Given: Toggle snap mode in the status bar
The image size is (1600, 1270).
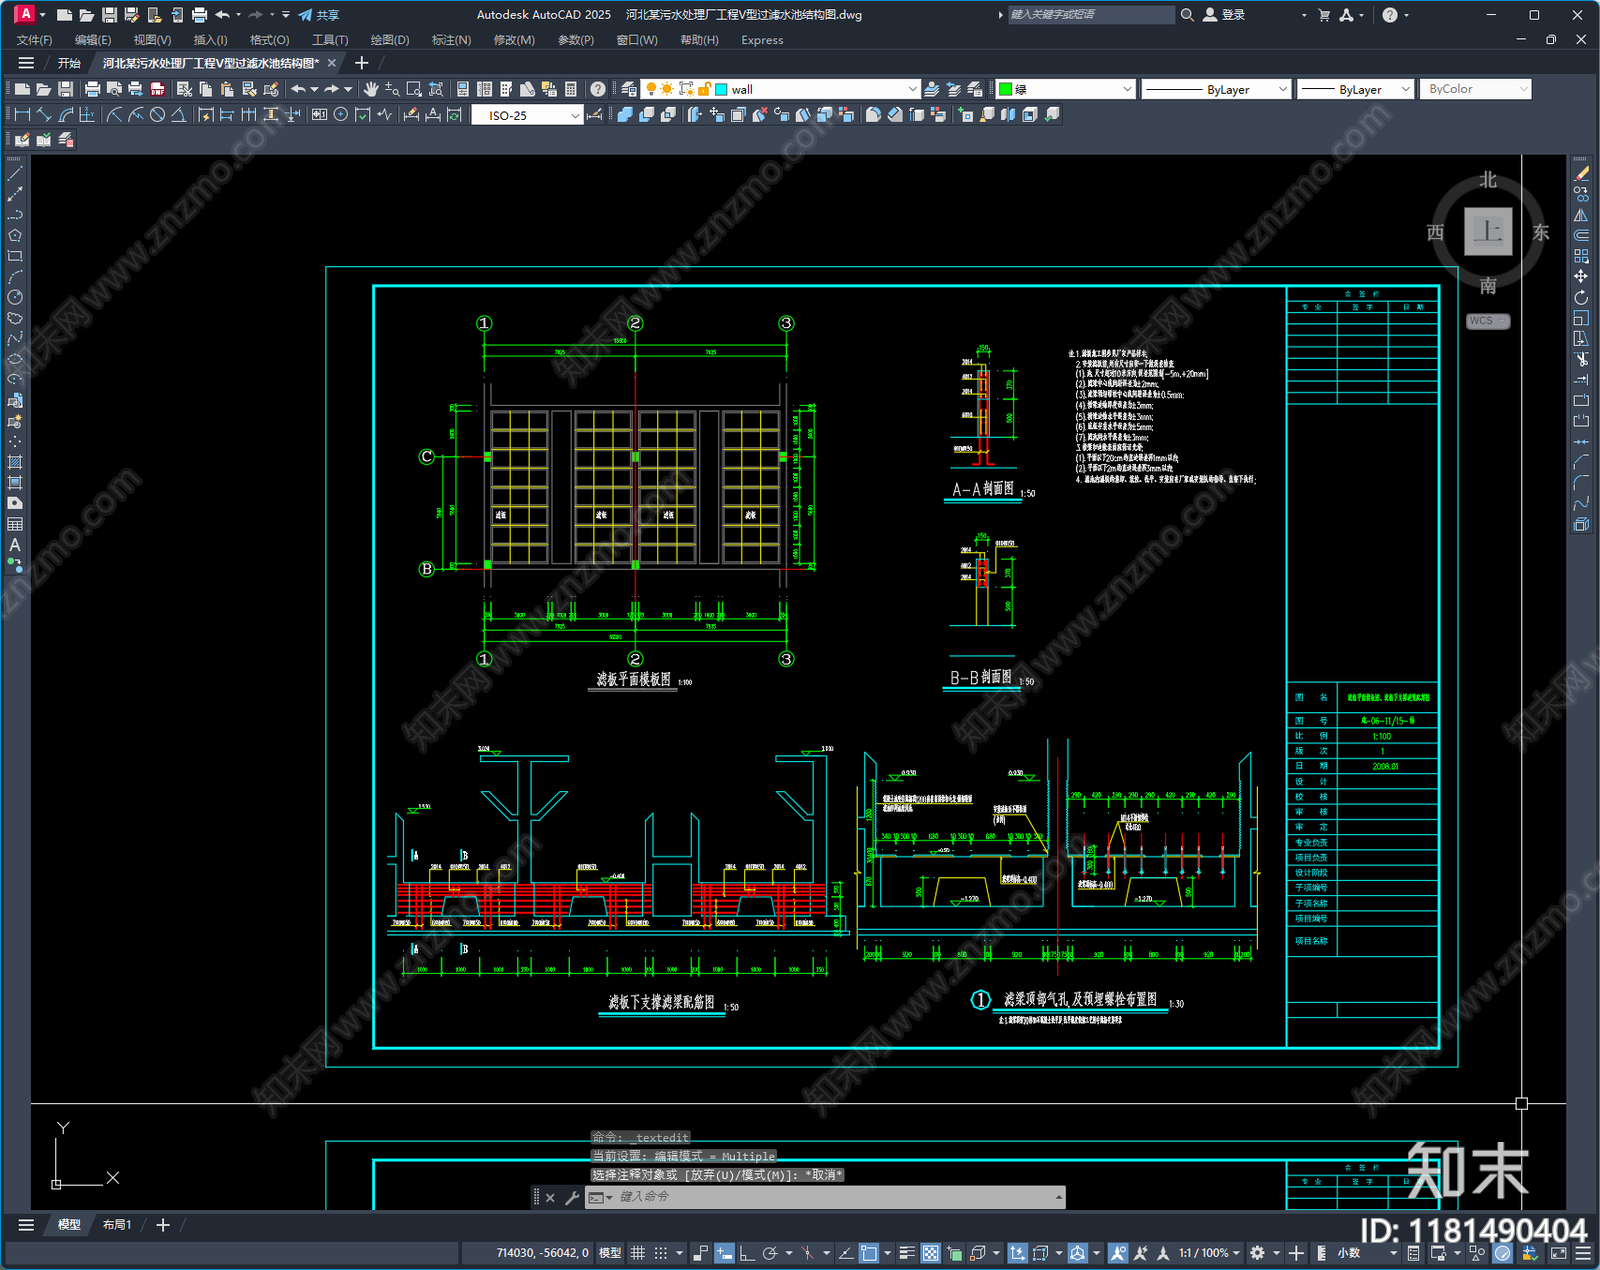Looking at the screenshot, I should click(661, 1253).
